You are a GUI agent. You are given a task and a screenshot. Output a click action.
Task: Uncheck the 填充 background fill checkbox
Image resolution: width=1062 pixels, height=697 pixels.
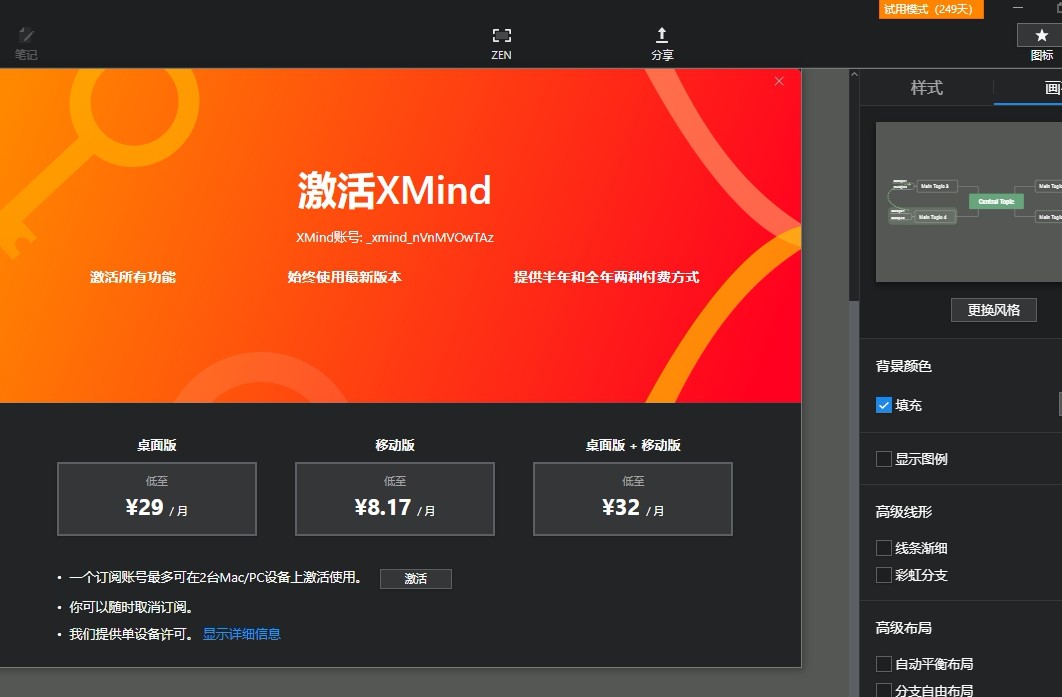pos(884,405)
